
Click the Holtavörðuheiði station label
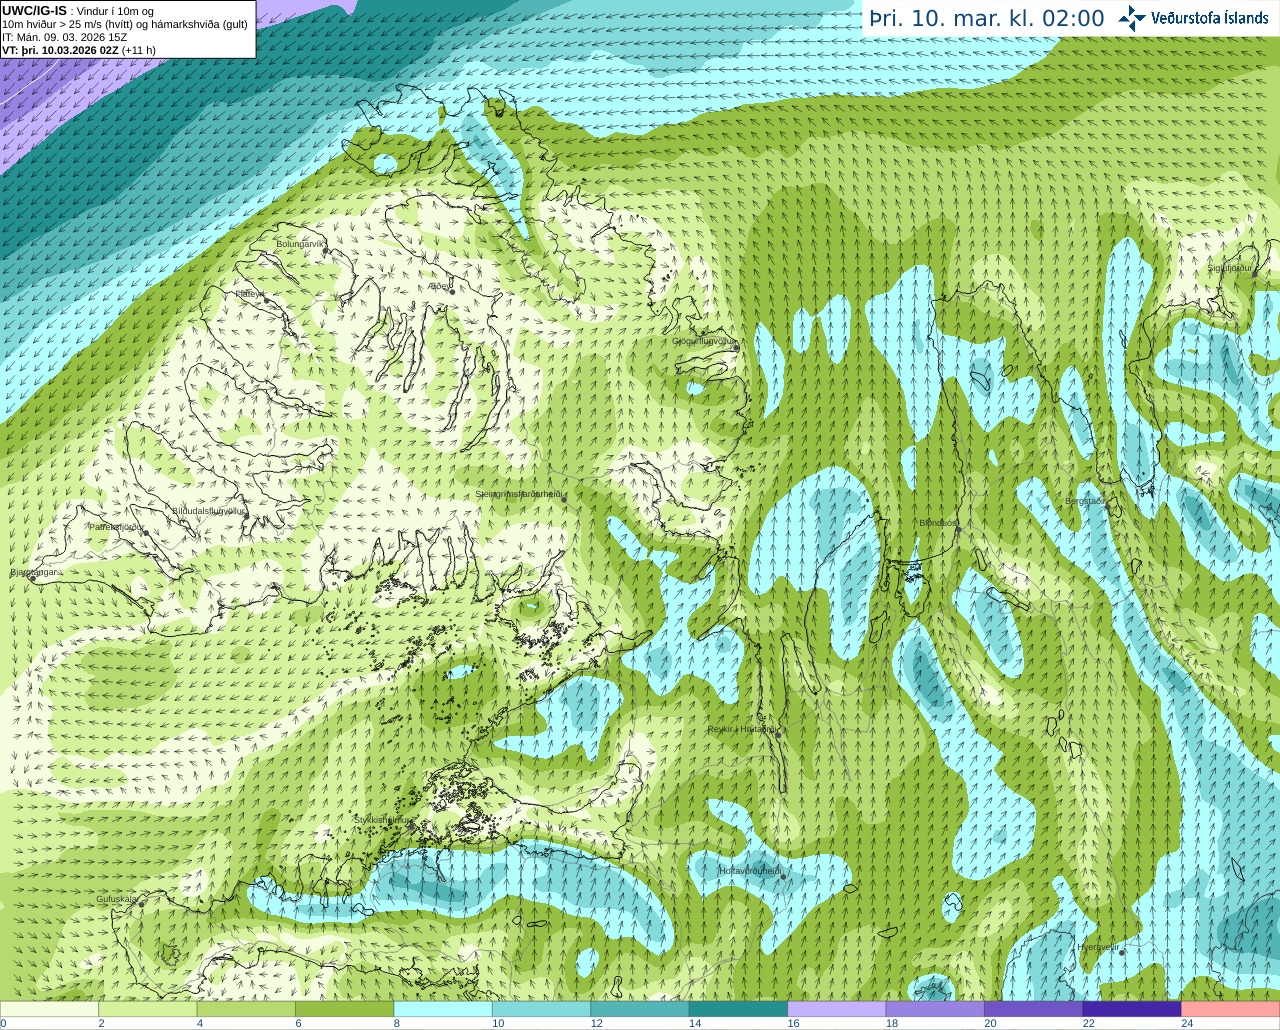tap(750, 871)
